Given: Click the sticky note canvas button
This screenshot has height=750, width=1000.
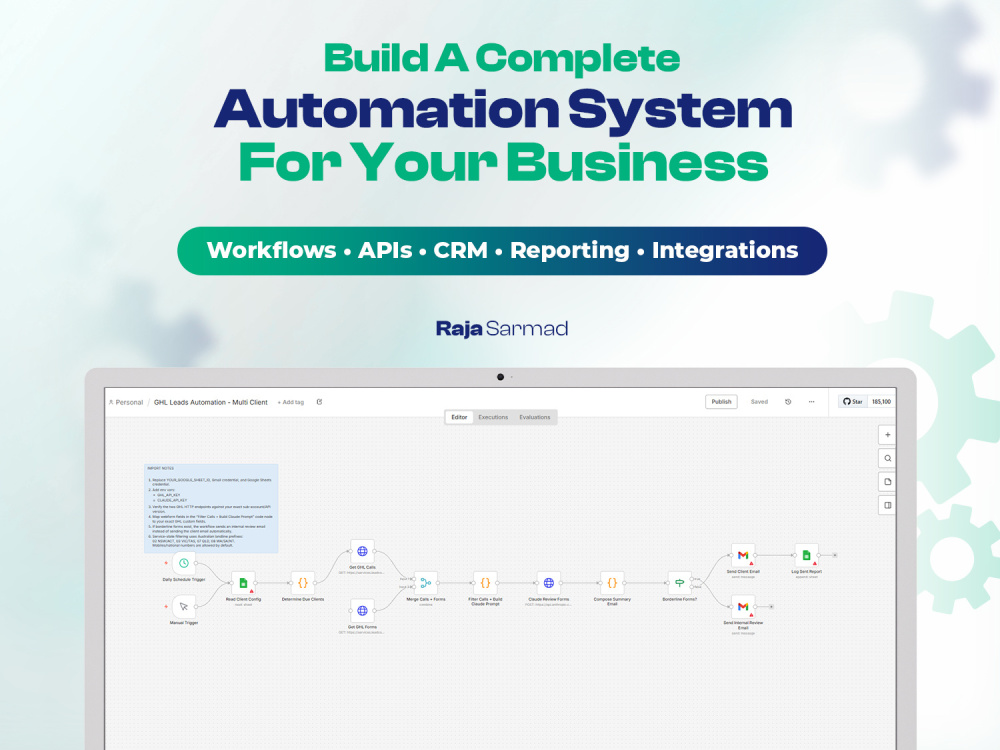Looking at the screenshot, I should coord(887,482).
